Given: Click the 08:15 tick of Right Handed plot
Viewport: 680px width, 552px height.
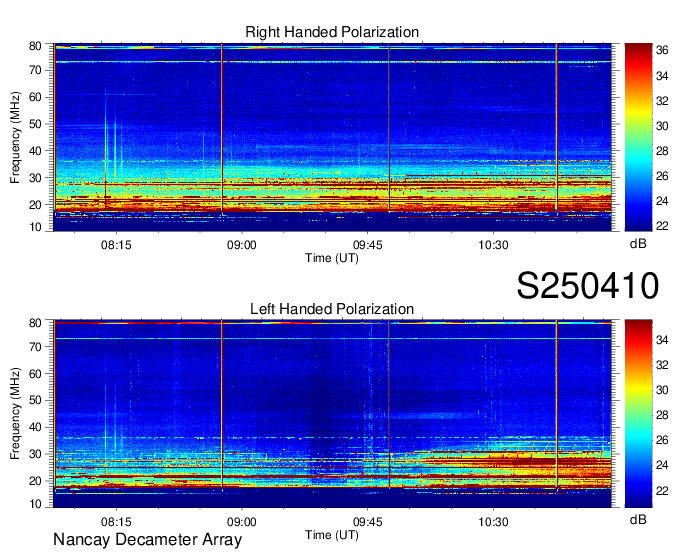Looking at the screenshot, I should (116, 245).
